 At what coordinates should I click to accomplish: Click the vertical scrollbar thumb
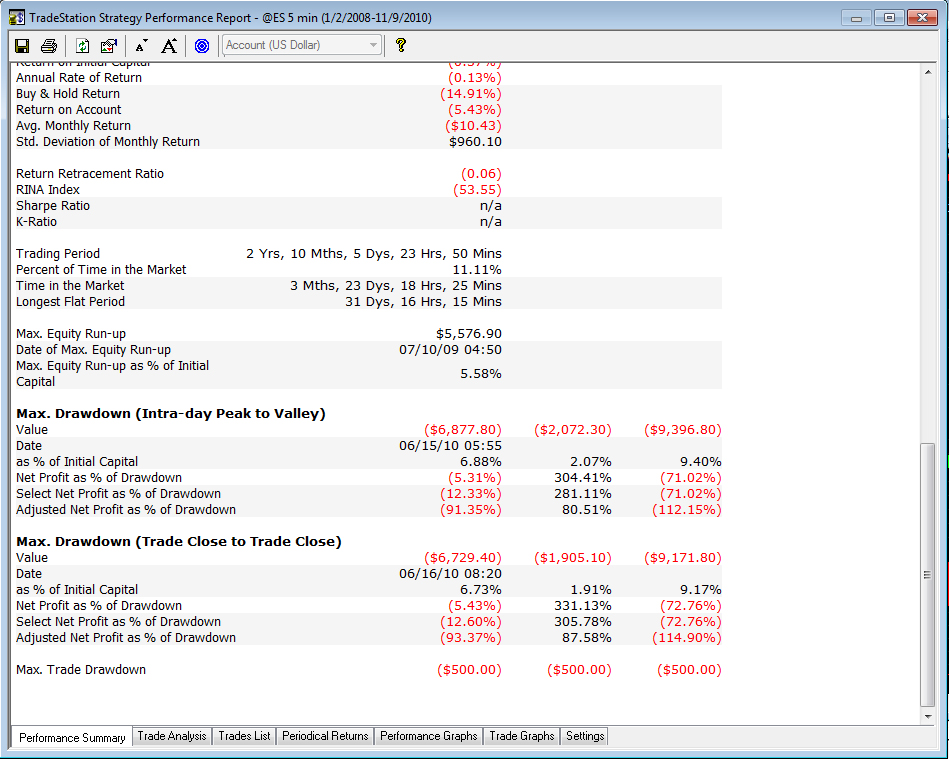pos(928,574)
